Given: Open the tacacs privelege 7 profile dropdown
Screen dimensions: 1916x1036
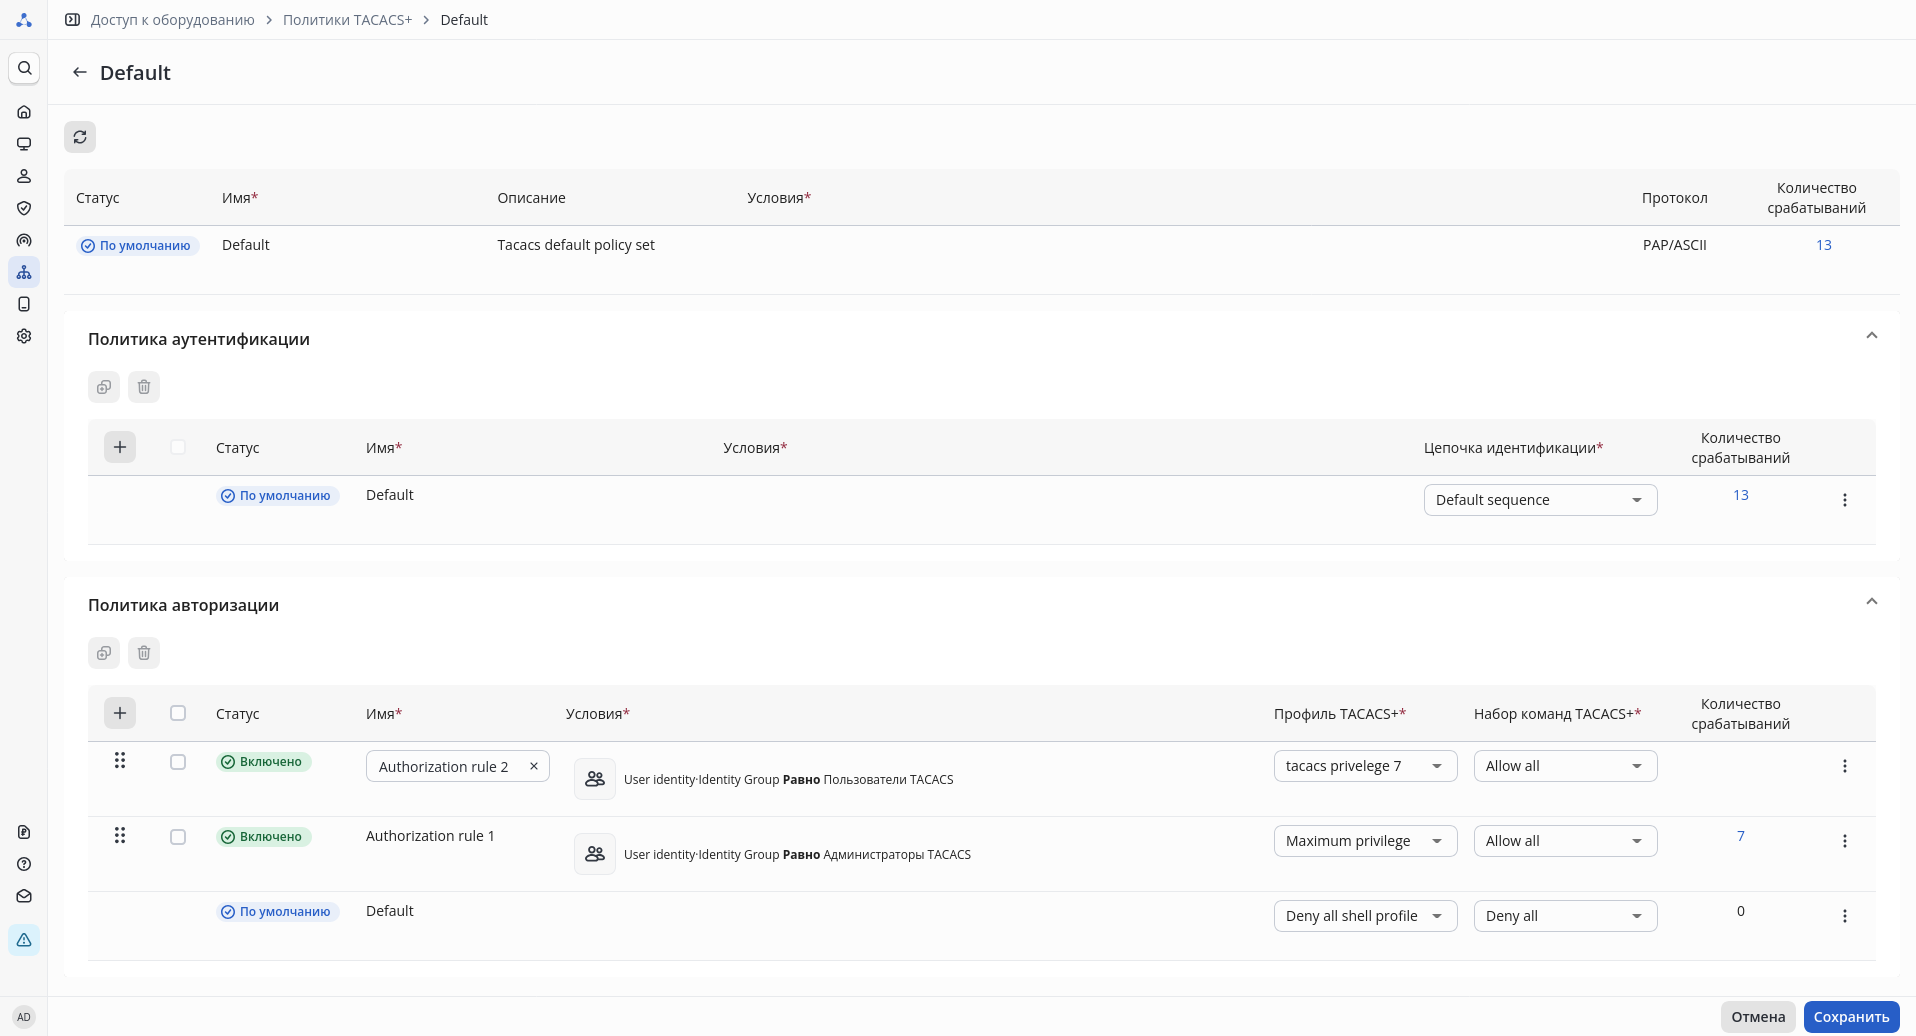Looking at the screenshot, I should click(x=1365, y=766).
